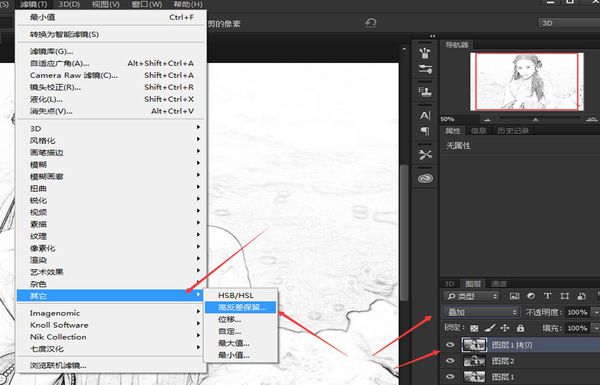Open the 叠加 blend mode dropdown
This screenshot has width=600, height=385.
pos(481,312)
